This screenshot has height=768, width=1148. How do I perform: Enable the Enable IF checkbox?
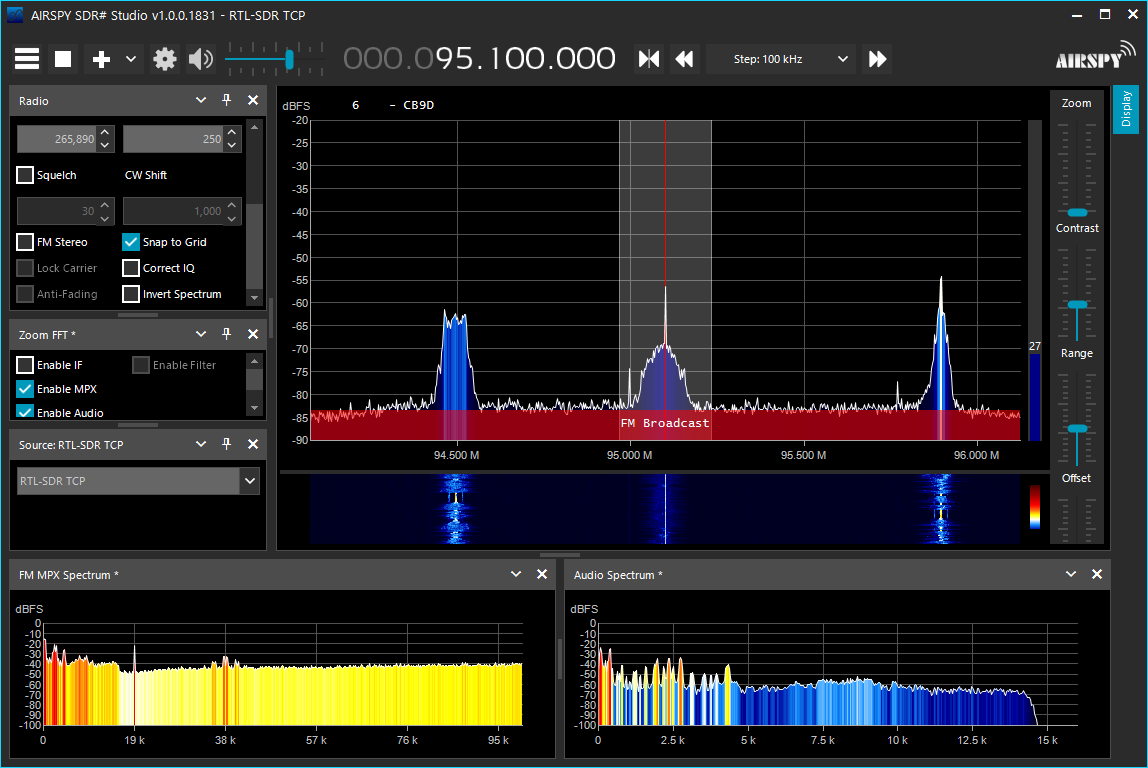coord(25,365)
